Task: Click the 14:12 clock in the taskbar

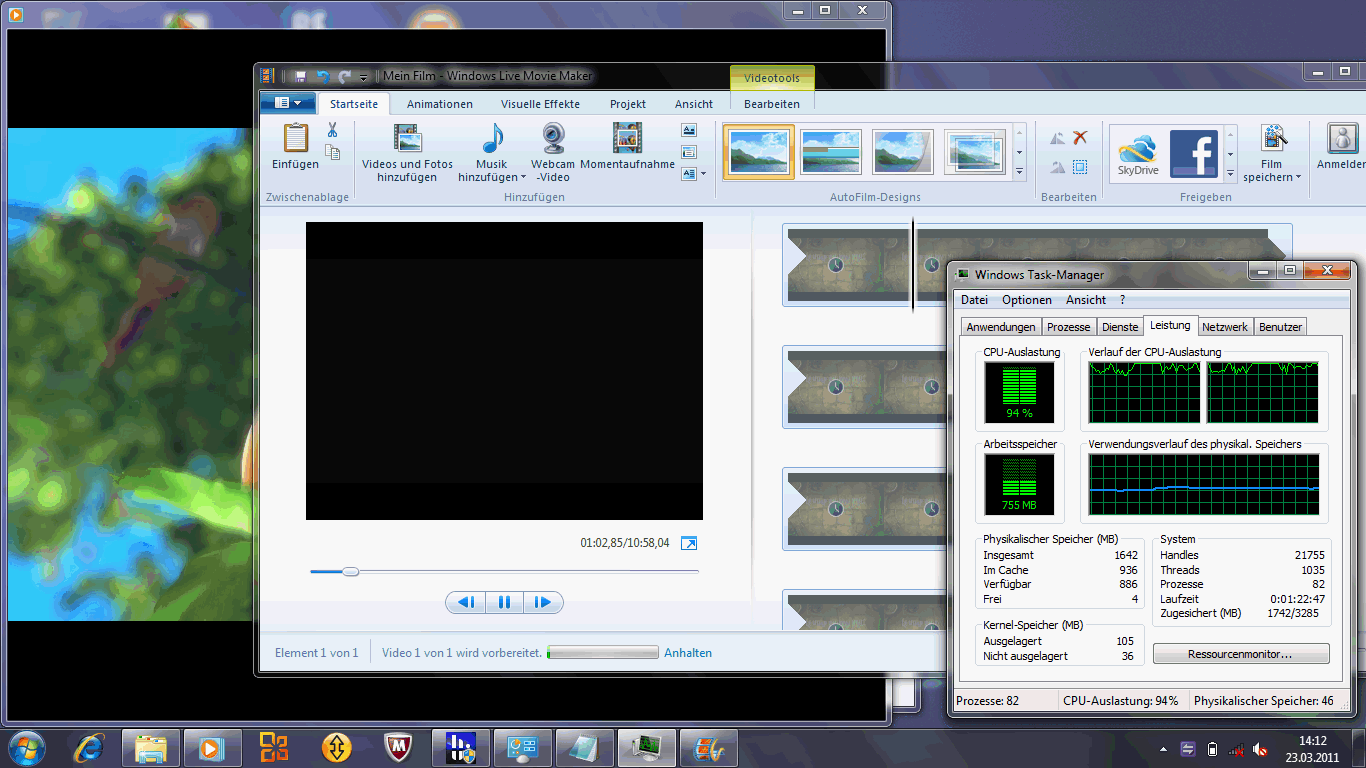Action: tap(1312, 741)
